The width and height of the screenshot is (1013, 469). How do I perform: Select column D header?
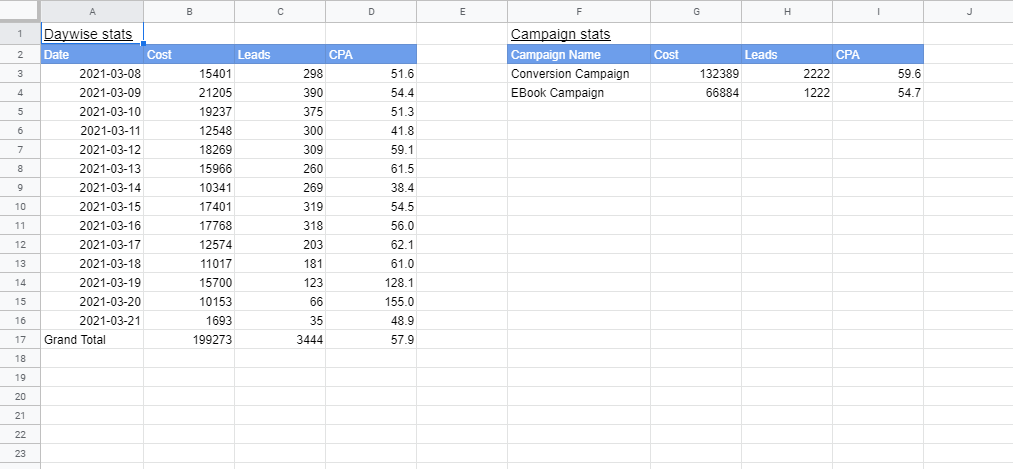(371, 11)
